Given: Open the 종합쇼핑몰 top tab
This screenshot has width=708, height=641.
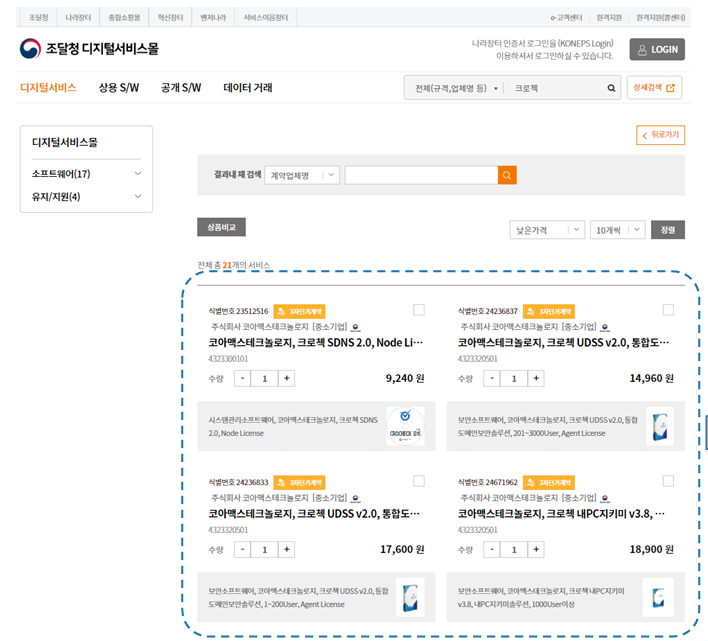Looking at the screenshot, I should coord(124,17).
